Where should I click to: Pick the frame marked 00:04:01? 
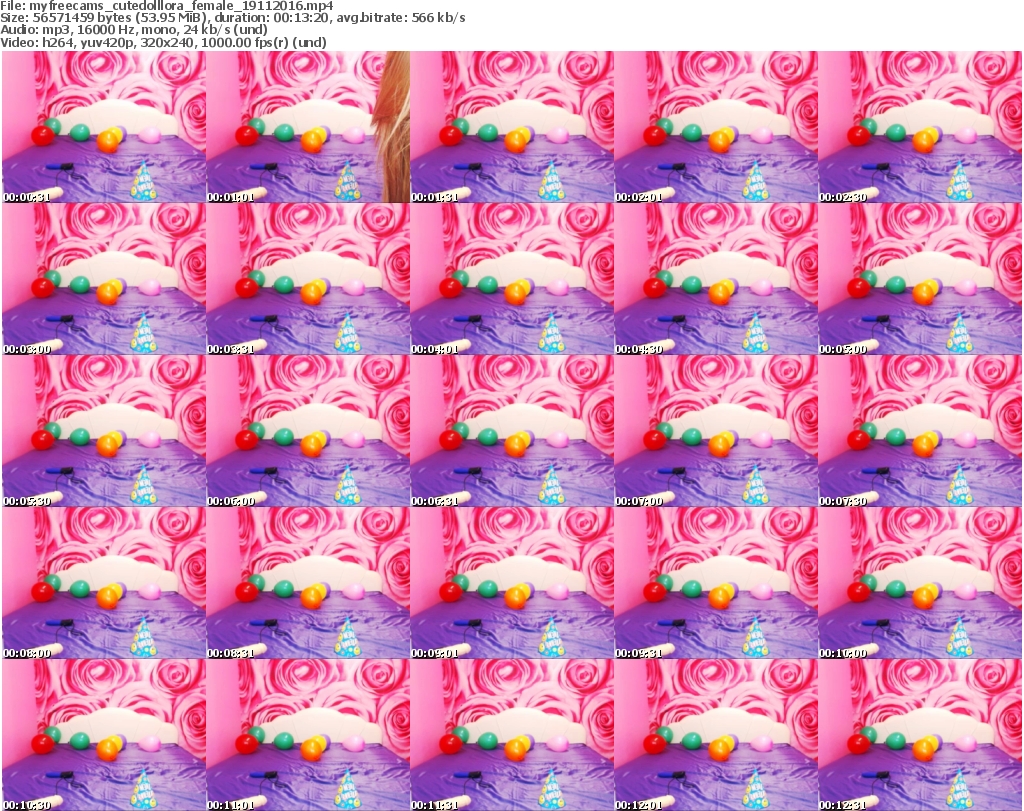512,279
